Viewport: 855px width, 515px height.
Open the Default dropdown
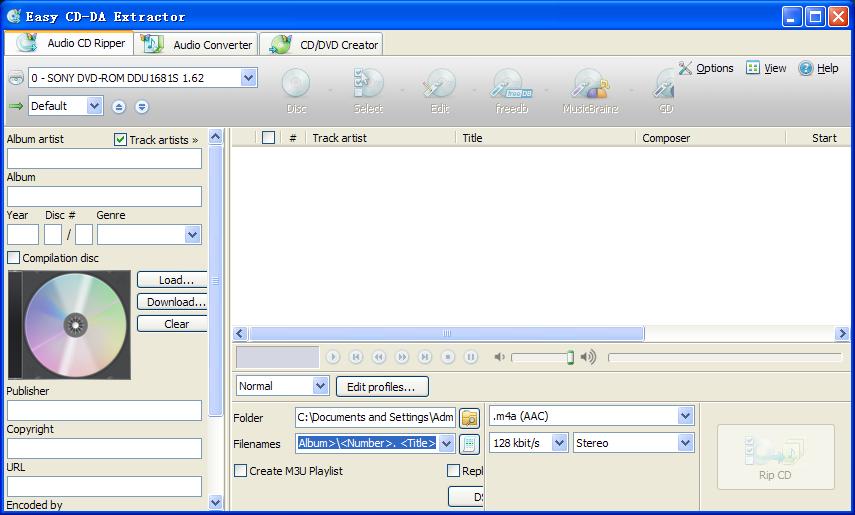click(x=95, y=106)
